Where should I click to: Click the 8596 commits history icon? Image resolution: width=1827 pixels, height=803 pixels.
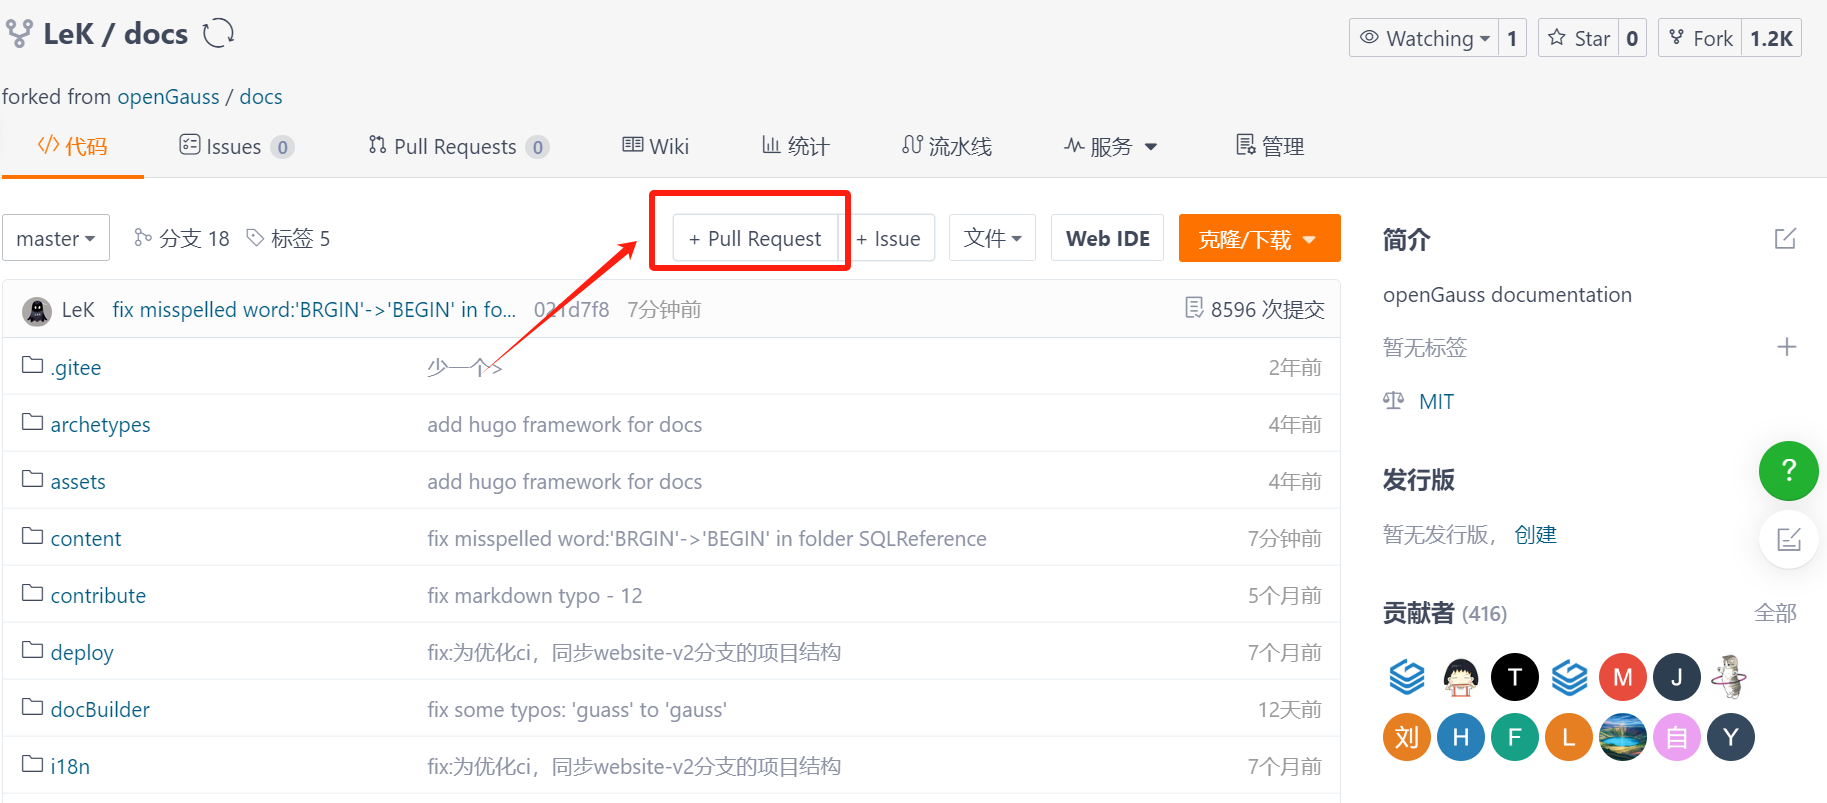[1194, 308]
